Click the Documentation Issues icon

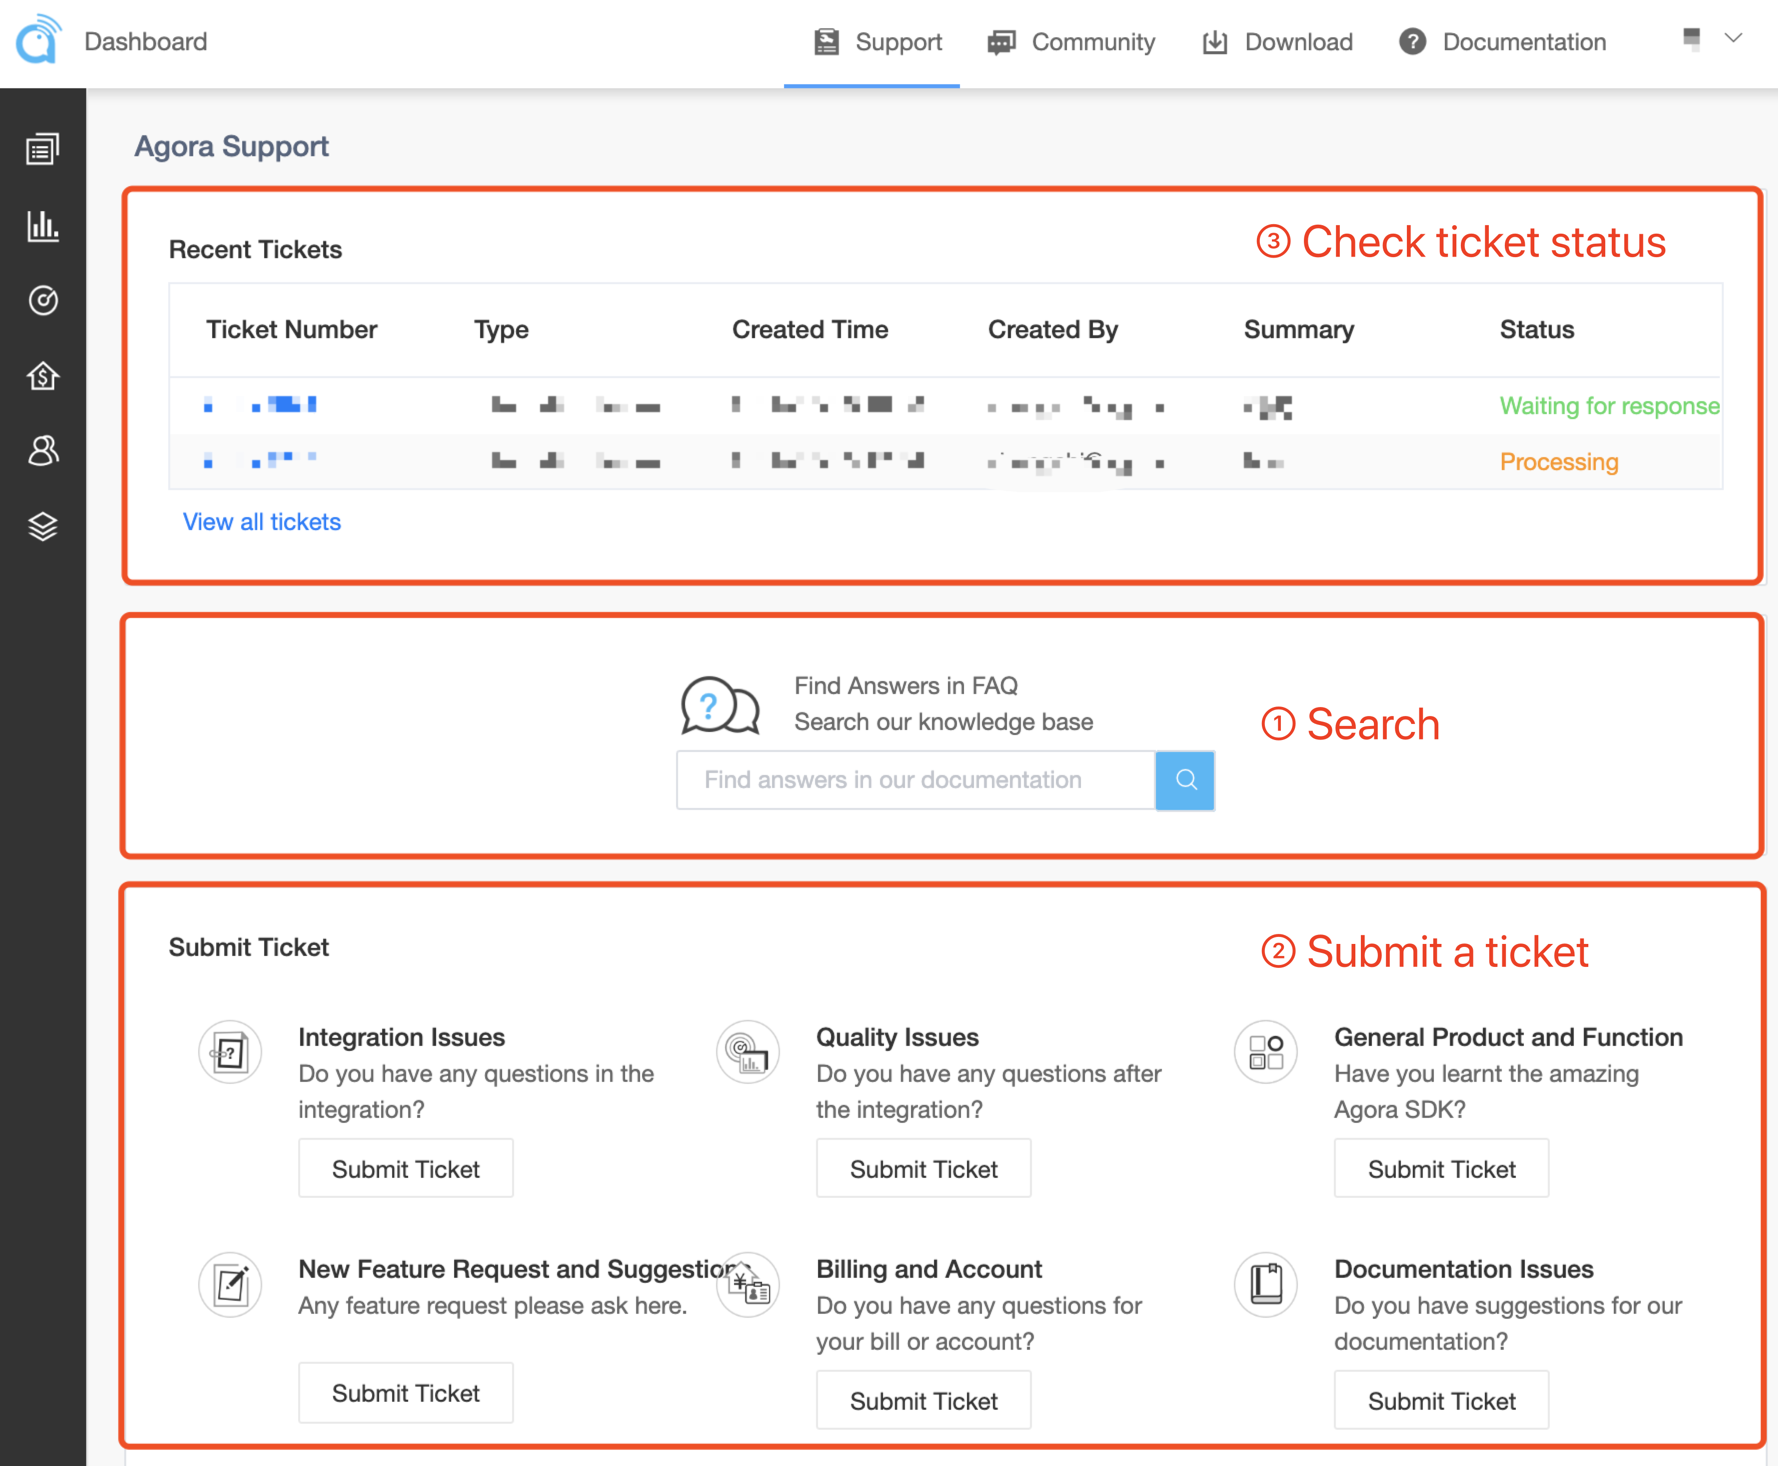tap(1266, 1284)
